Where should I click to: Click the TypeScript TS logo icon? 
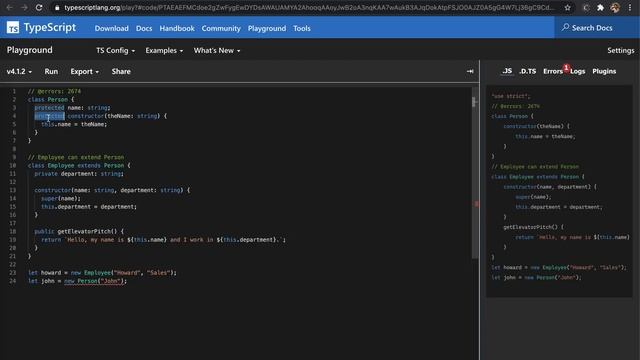[13, 28]
